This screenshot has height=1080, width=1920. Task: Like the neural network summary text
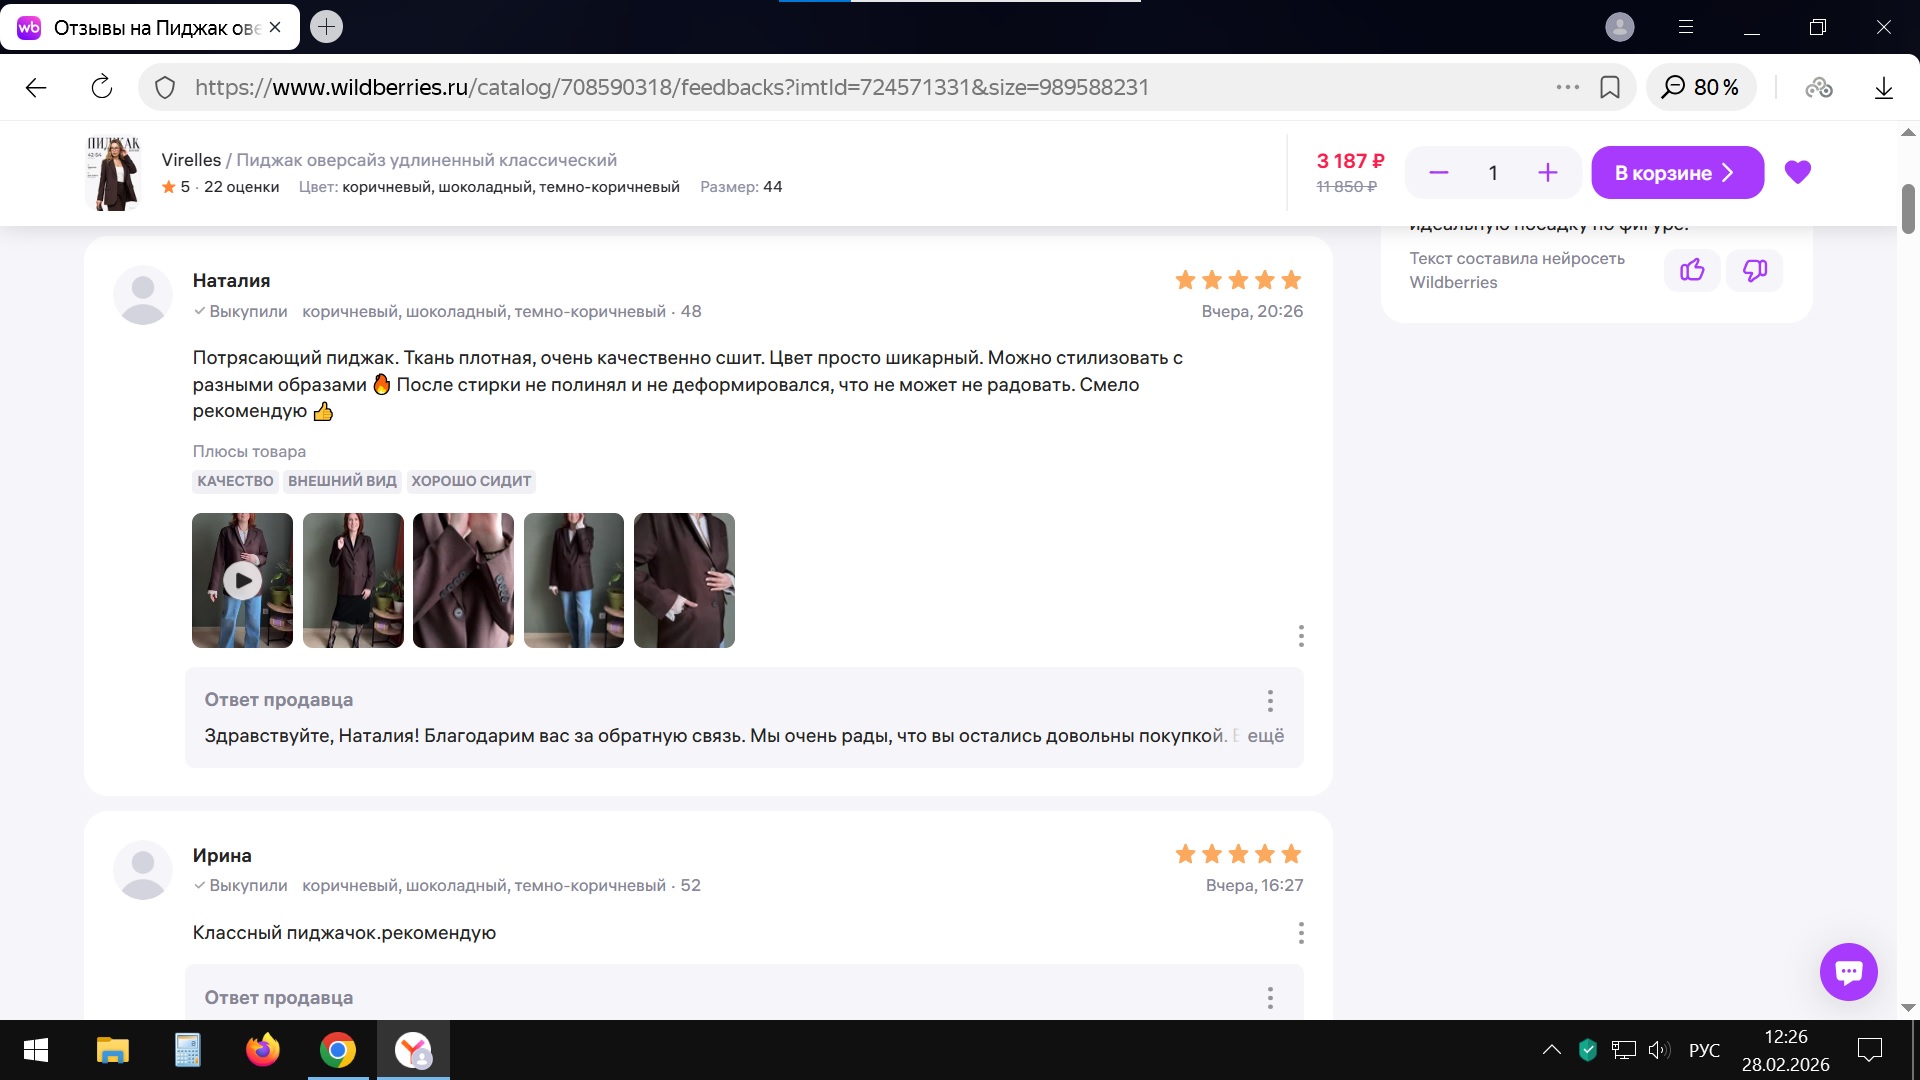1692,270
